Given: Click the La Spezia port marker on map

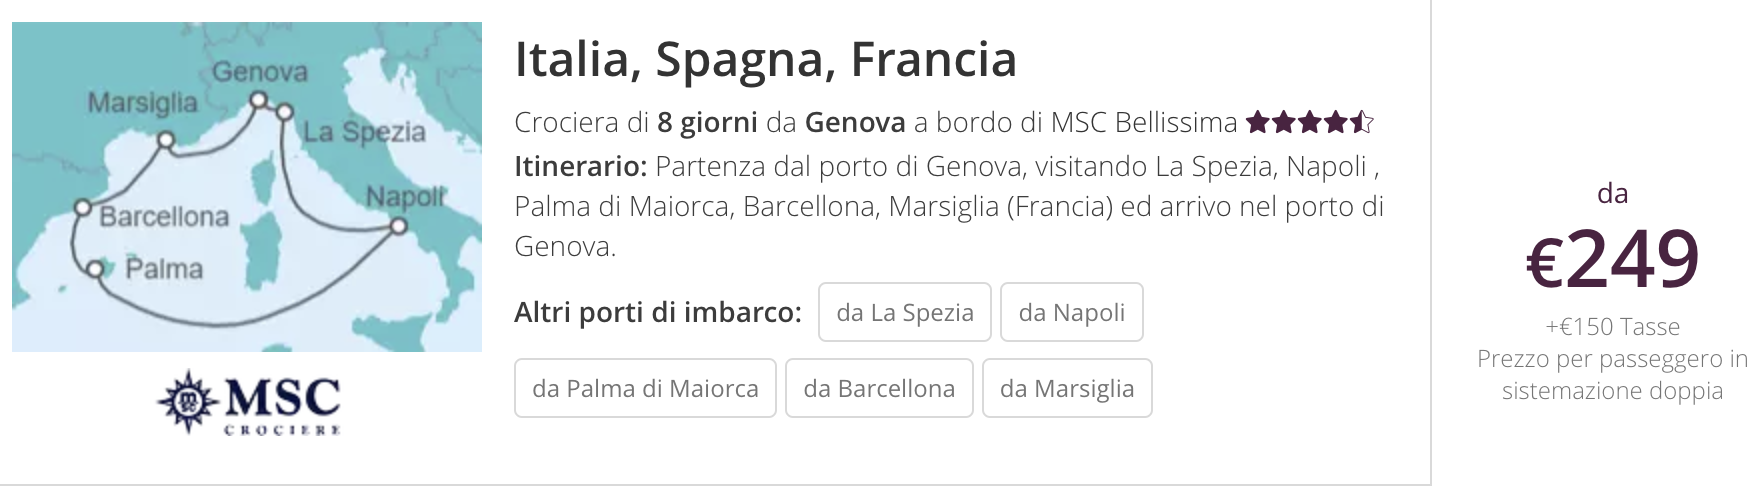Looking at the screenshot, I should pos(283,111).
